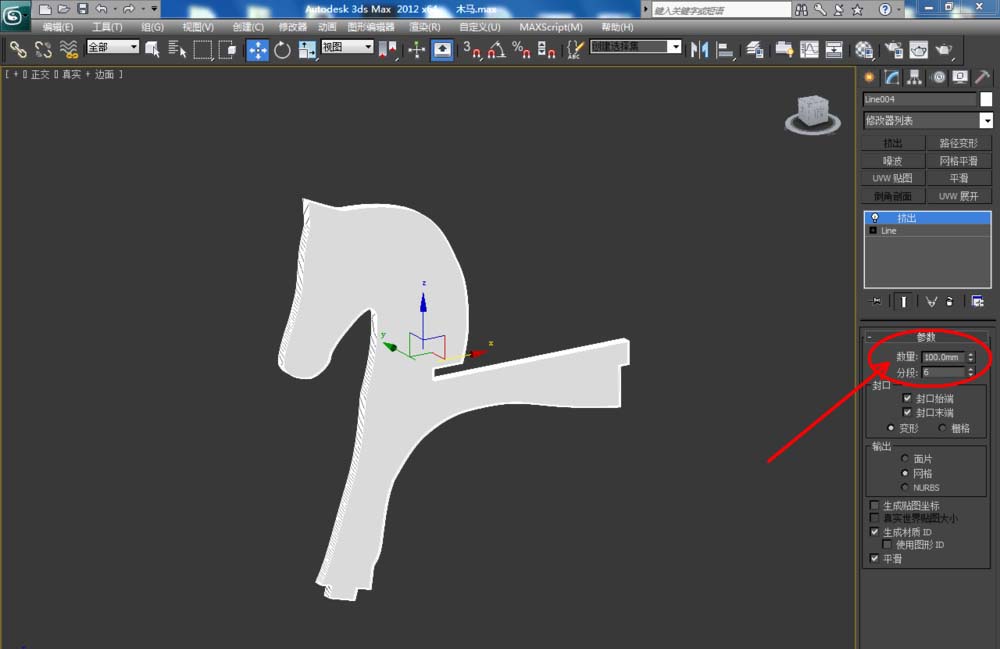Viewport: 1000px width, 649px height.
Task: Toggle the 生成材质 ID checkbox
Action: coord(874,532)
